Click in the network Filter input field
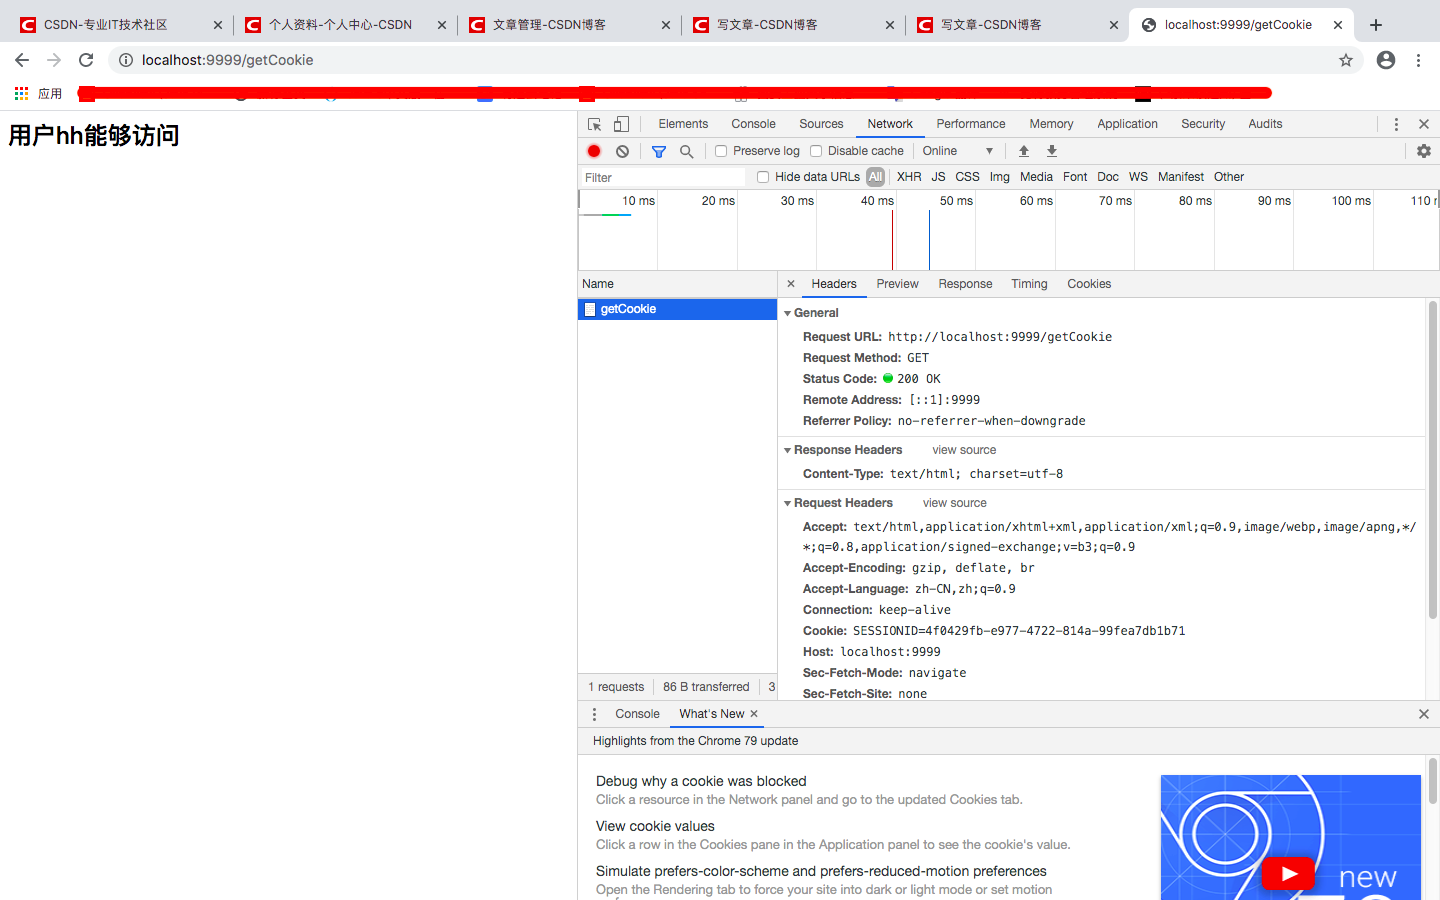 664,177
